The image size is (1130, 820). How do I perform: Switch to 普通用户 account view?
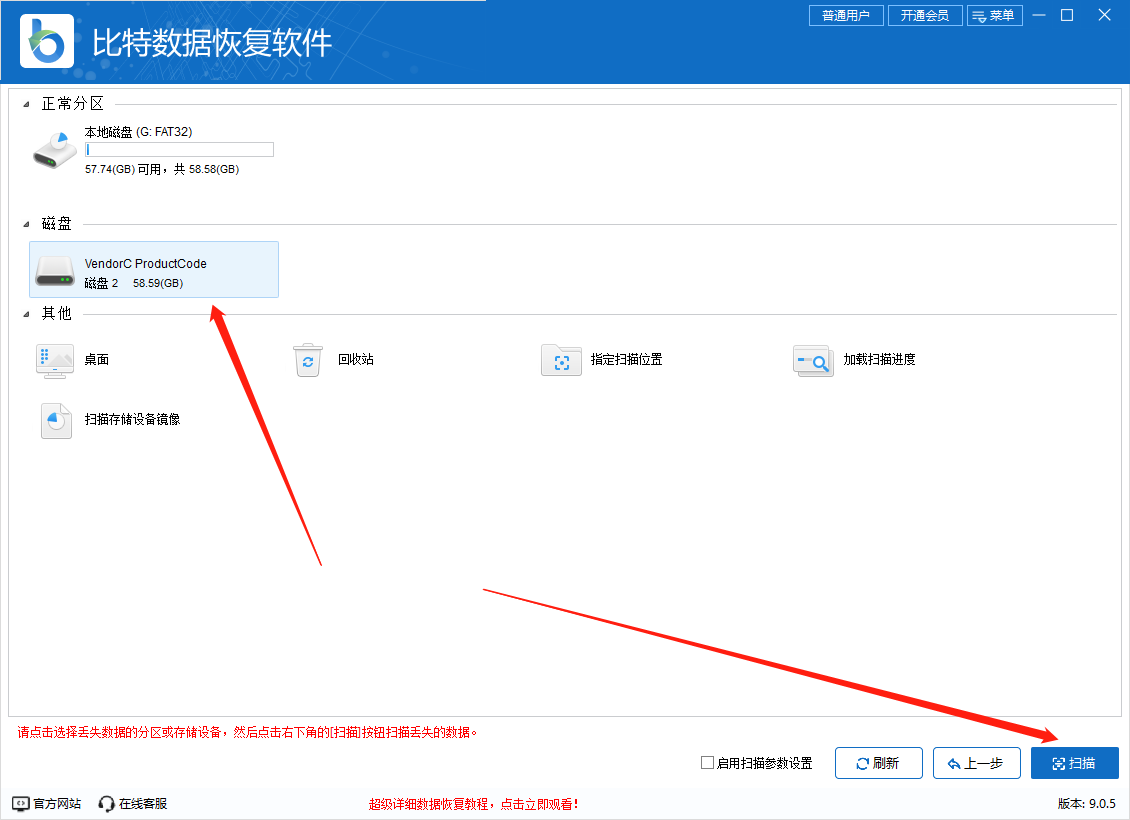point(846,15)
